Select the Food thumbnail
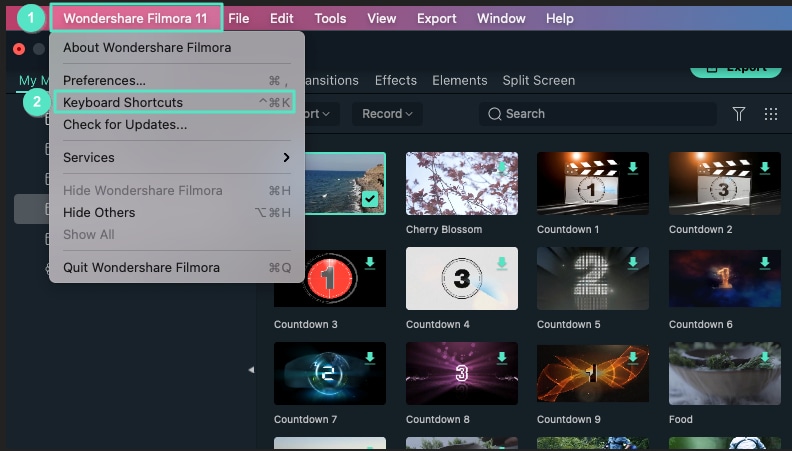 (724, 373)
